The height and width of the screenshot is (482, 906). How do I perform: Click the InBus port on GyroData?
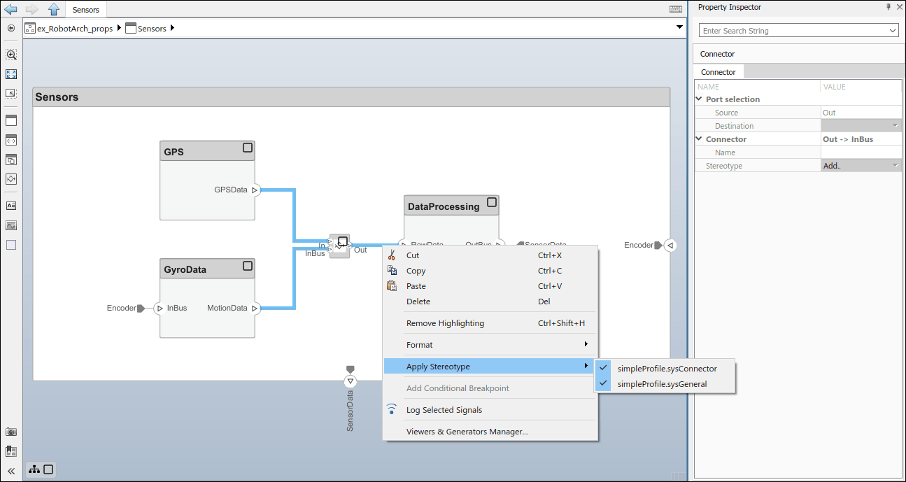[x=159, y=308]
